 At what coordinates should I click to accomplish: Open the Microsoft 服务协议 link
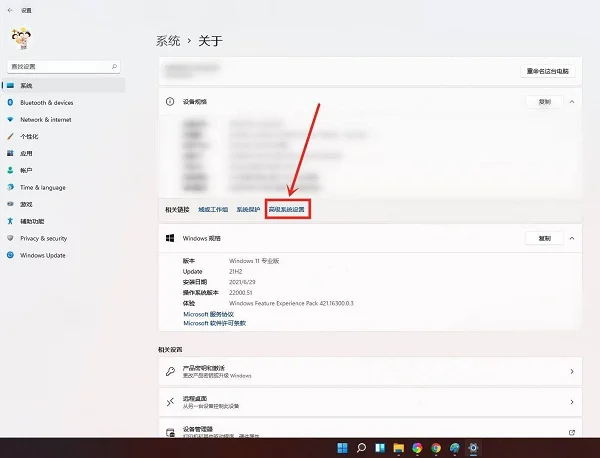pyautogui.click(x=209, y=314)
